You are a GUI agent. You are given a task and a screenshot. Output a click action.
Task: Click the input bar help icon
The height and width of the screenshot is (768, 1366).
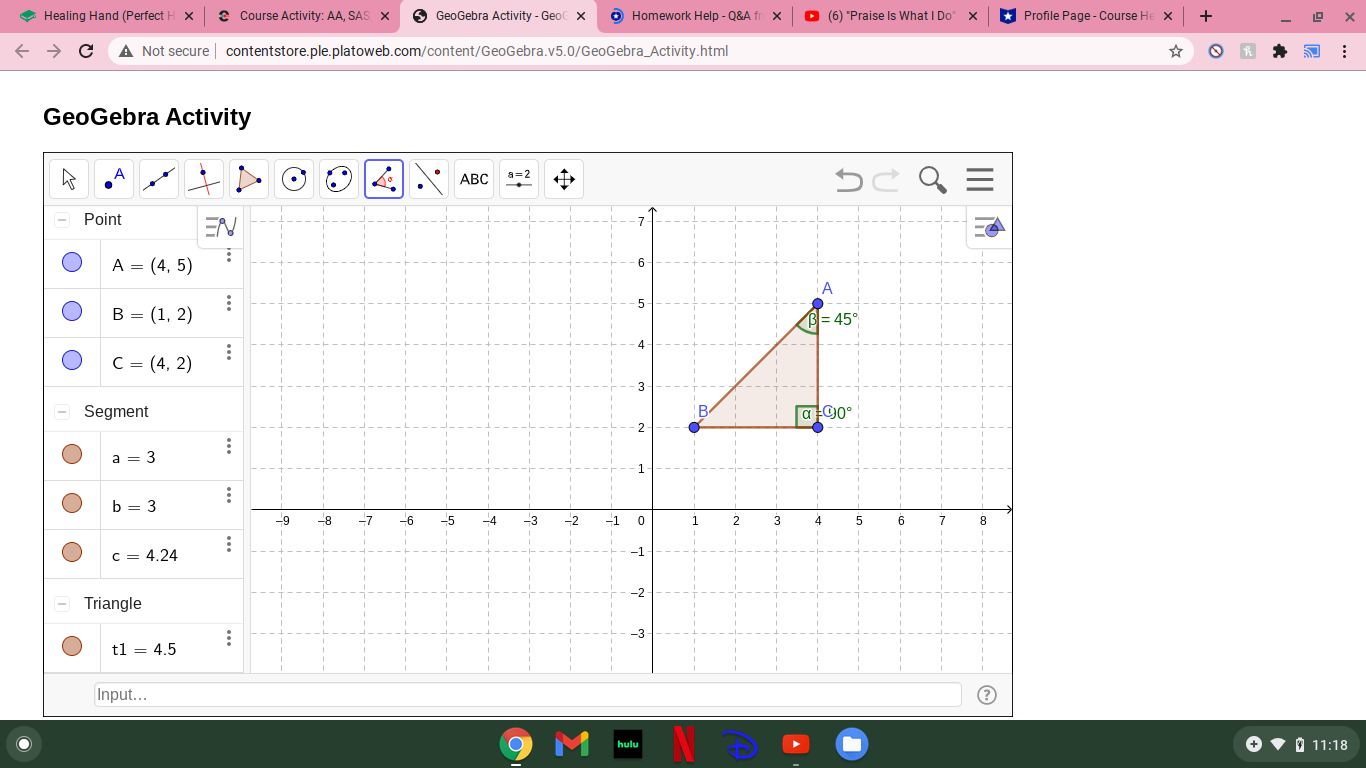pos(987,695)
